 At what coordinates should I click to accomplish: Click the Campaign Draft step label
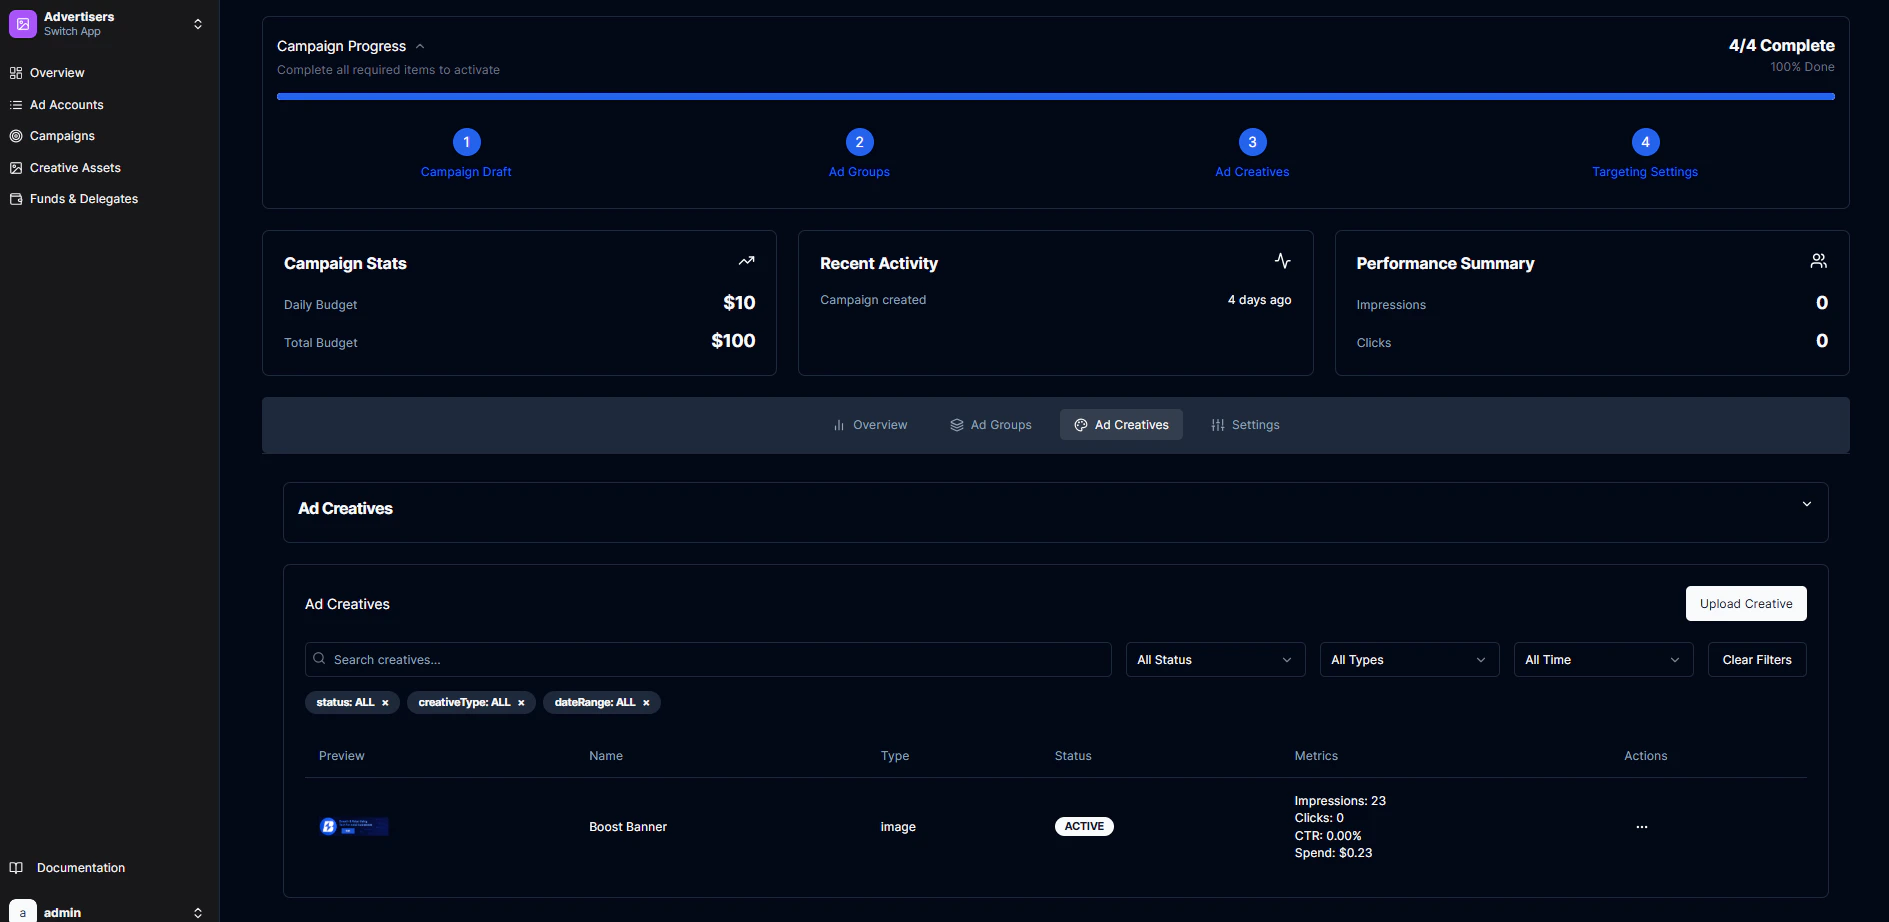466,172
